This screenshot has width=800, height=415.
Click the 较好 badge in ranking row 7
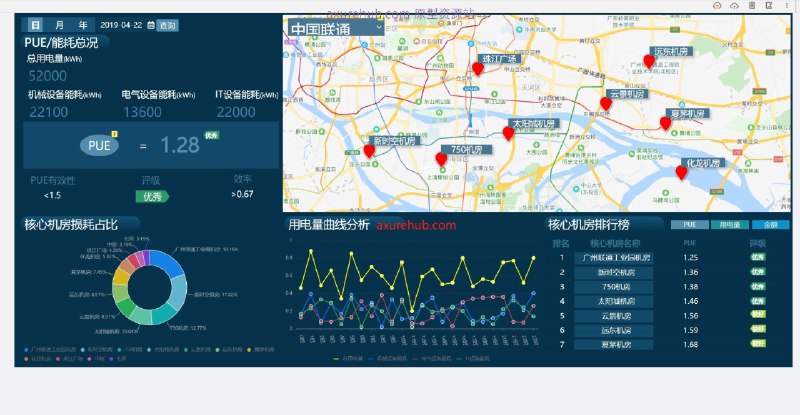[x=758, y=344]
